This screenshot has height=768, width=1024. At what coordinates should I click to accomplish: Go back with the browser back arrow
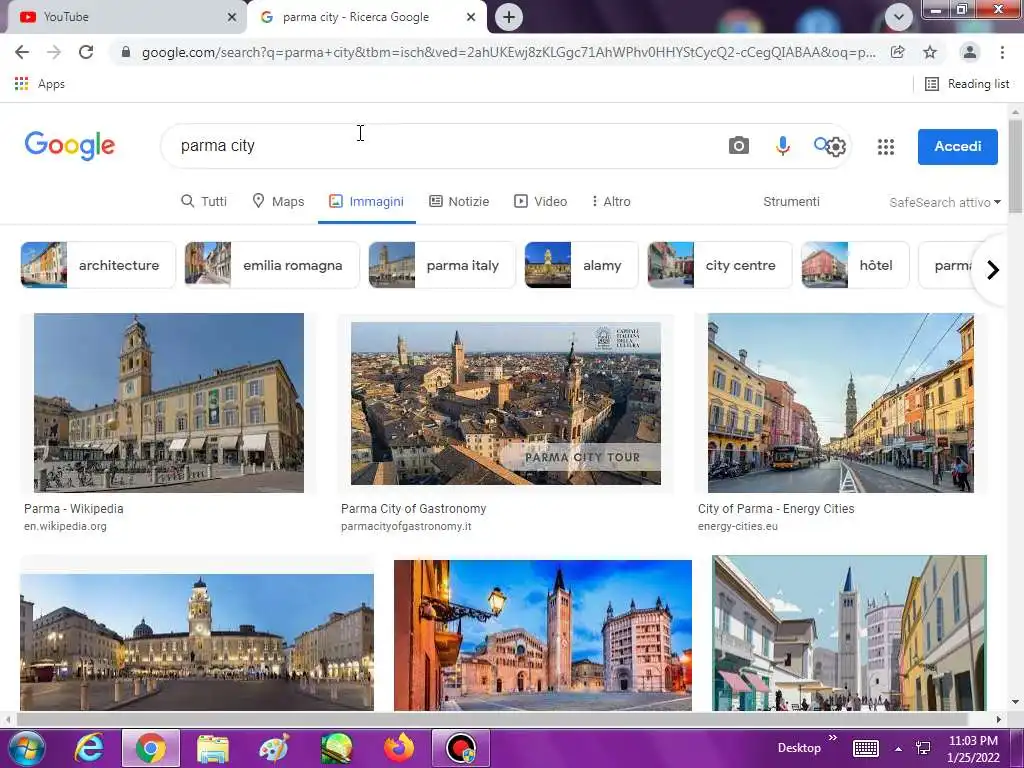(22, 52)
